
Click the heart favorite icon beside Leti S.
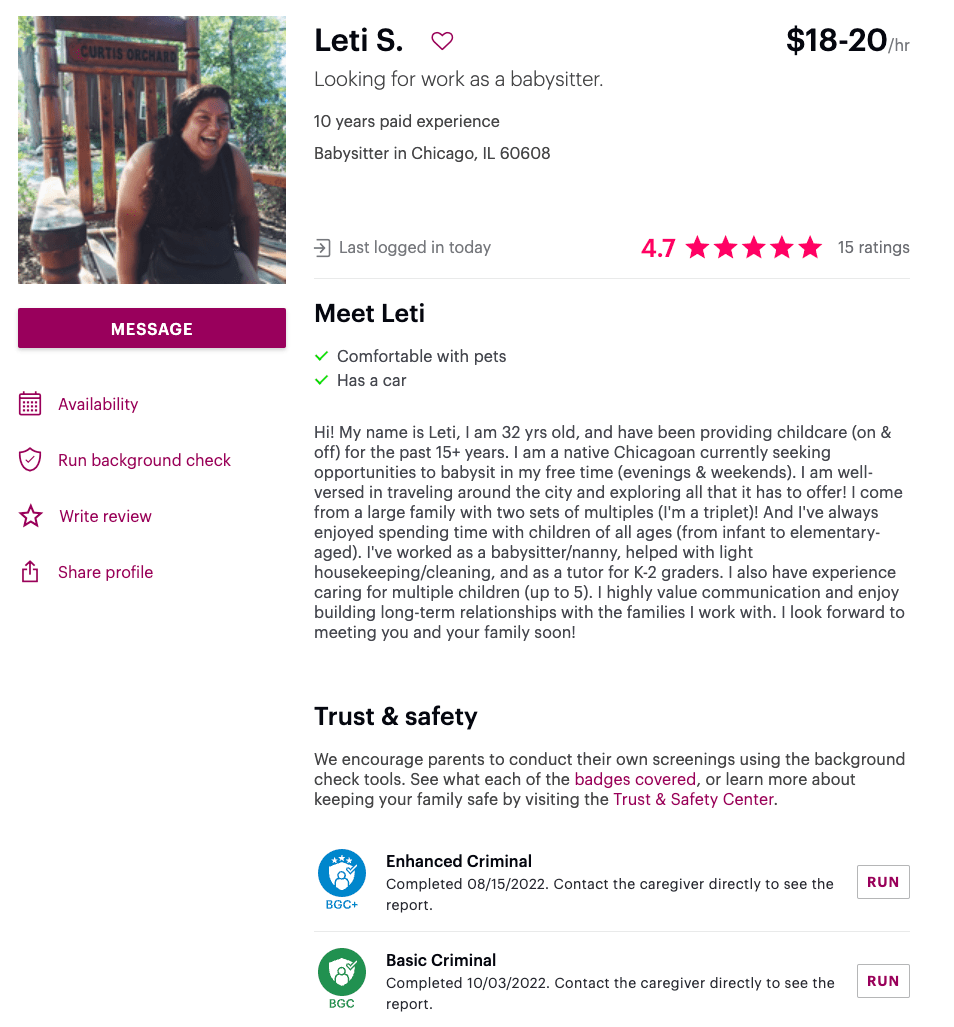(442, 41)
